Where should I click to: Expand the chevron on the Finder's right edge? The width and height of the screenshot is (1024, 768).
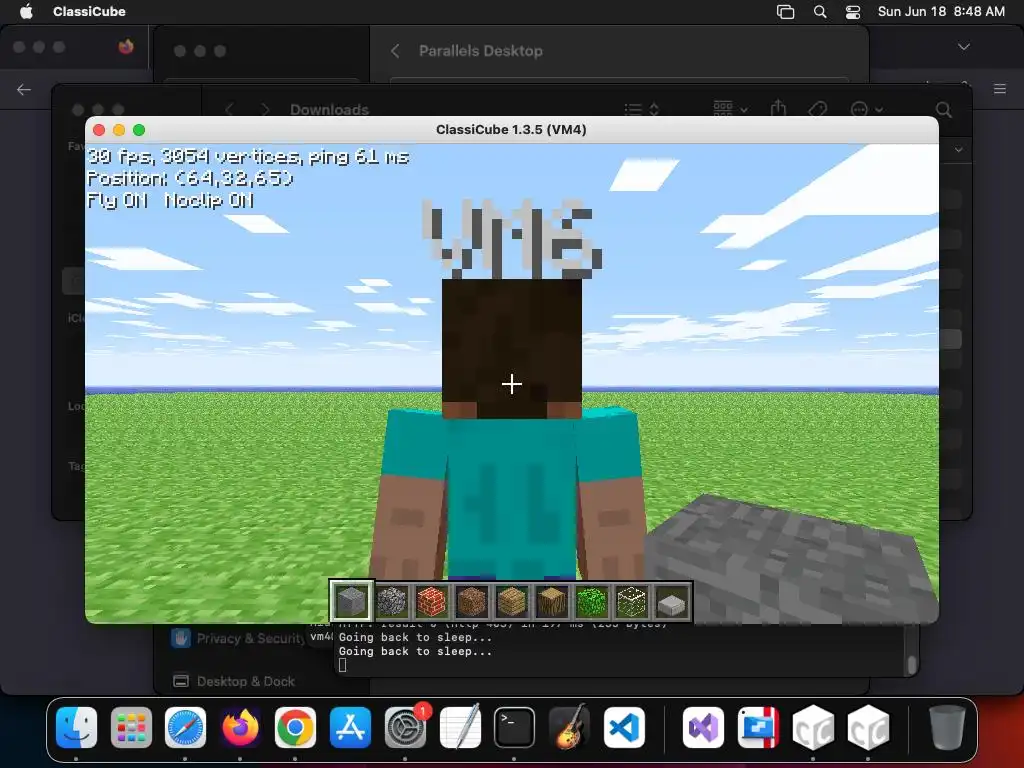tap(958, 150)
